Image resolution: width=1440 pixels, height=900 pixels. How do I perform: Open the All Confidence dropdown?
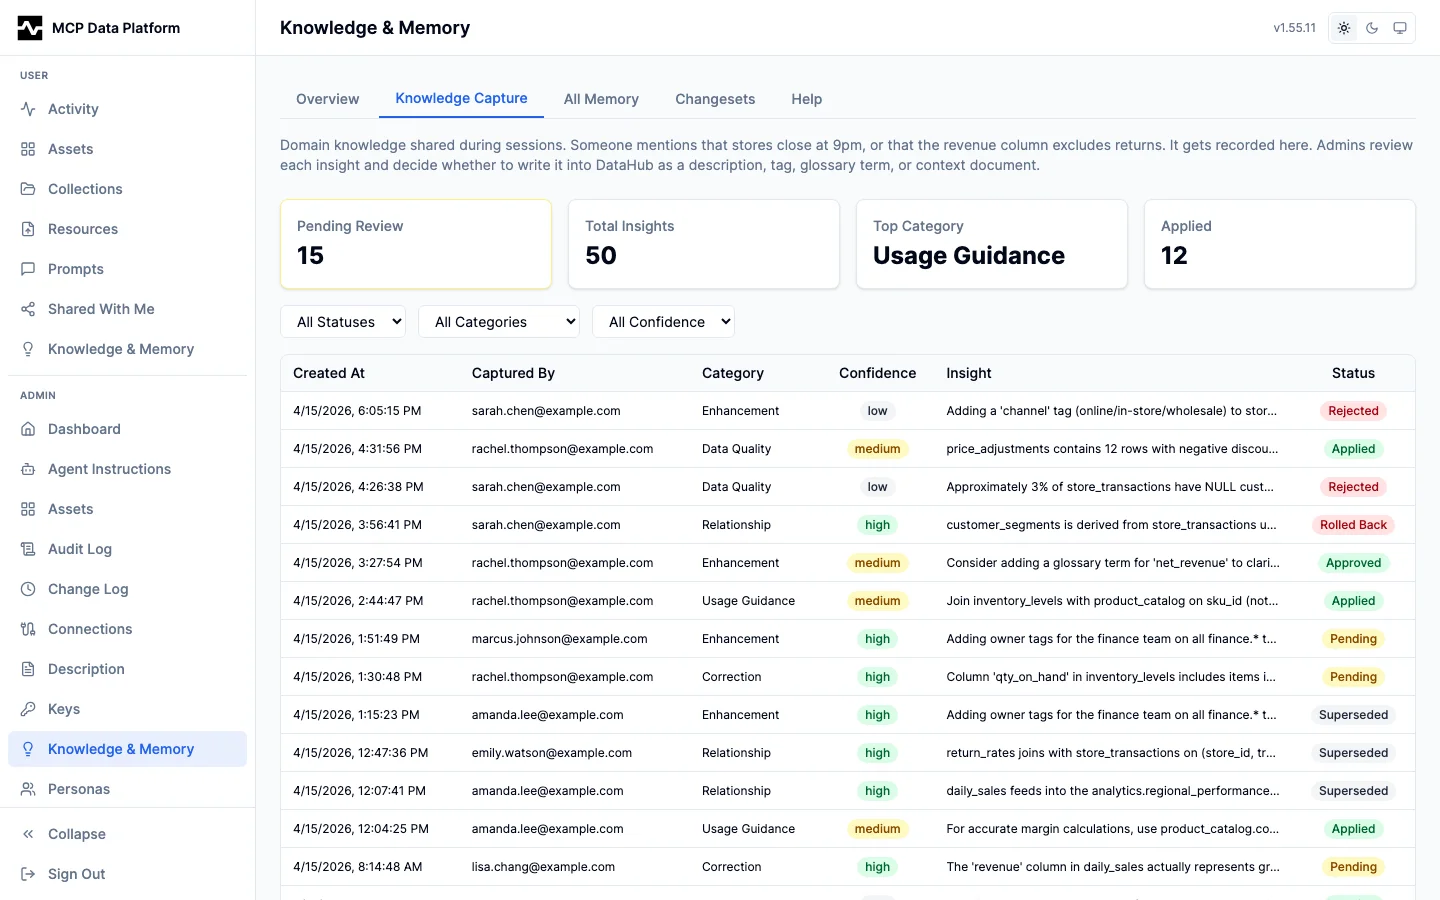click(663, 321)
